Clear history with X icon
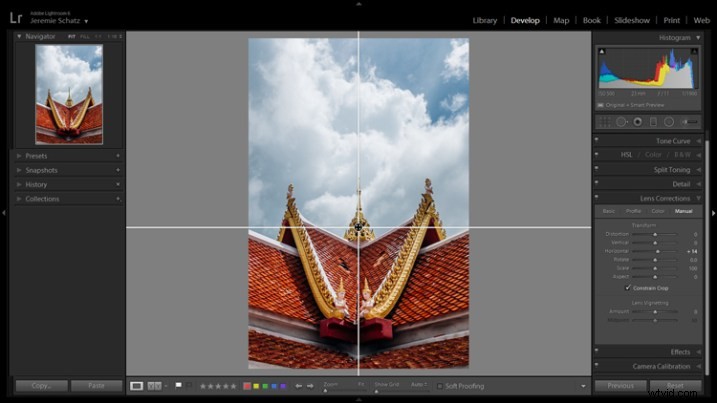Image resolution: width=717 pixels, height=403 pixels. click(118, 184)
